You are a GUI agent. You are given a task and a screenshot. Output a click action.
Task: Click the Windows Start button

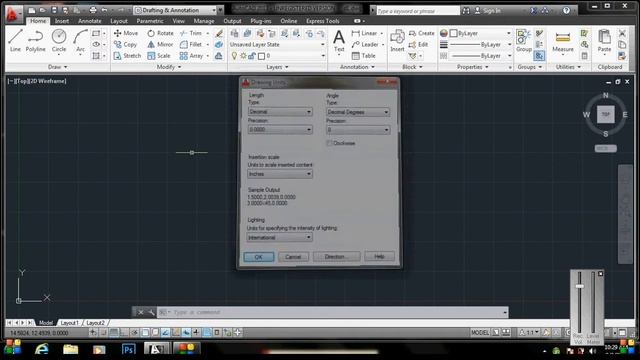point(13,347)
